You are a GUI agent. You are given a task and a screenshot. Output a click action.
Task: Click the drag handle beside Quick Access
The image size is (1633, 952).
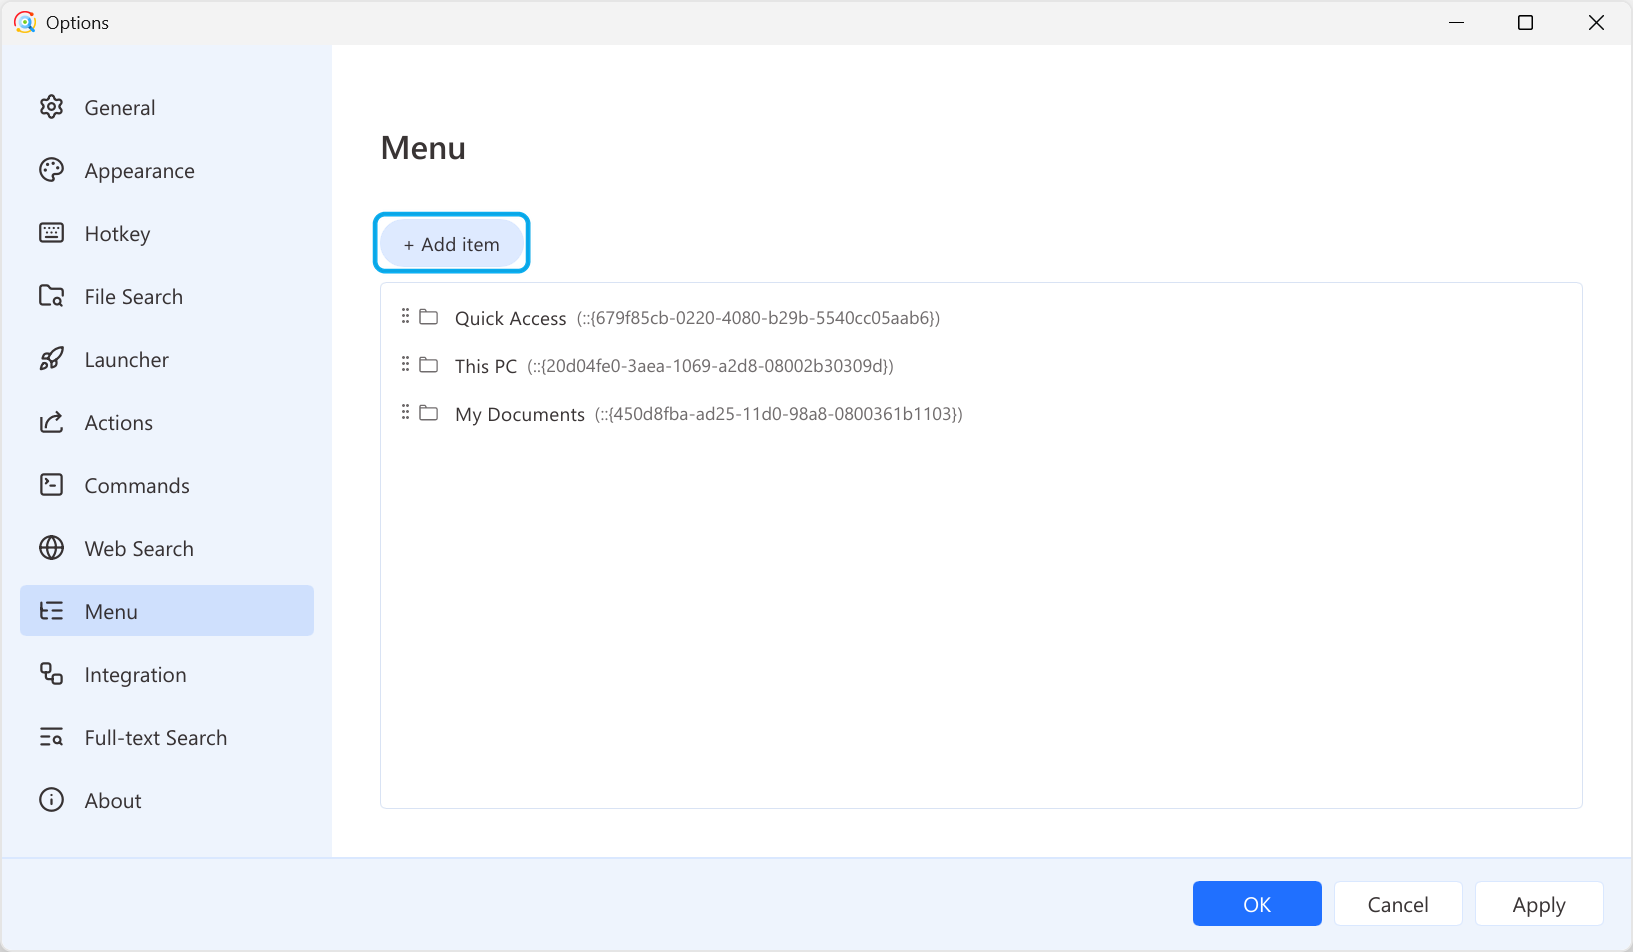pyautogui.click(x=405, y=316)
